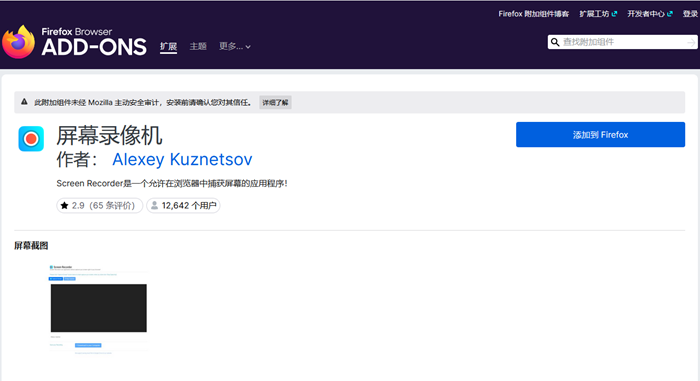Focus the 查找附加组件 search field

click(x=623, y=42)
